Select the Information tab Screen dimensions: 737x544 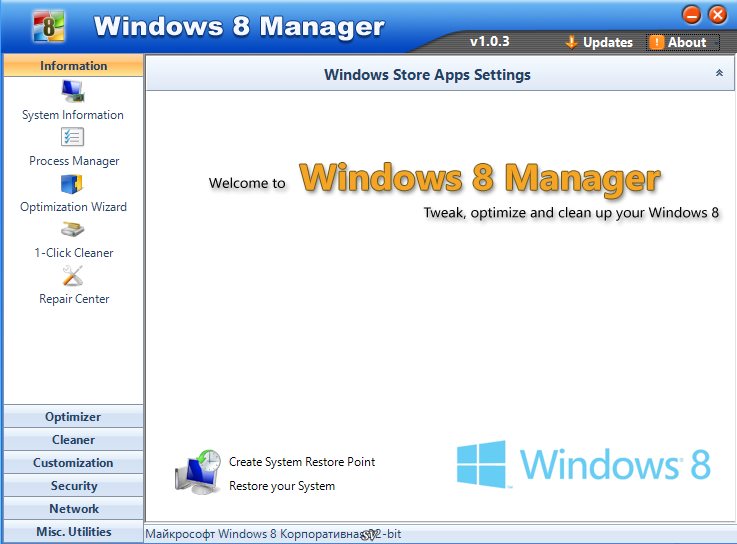click(73, 65)
